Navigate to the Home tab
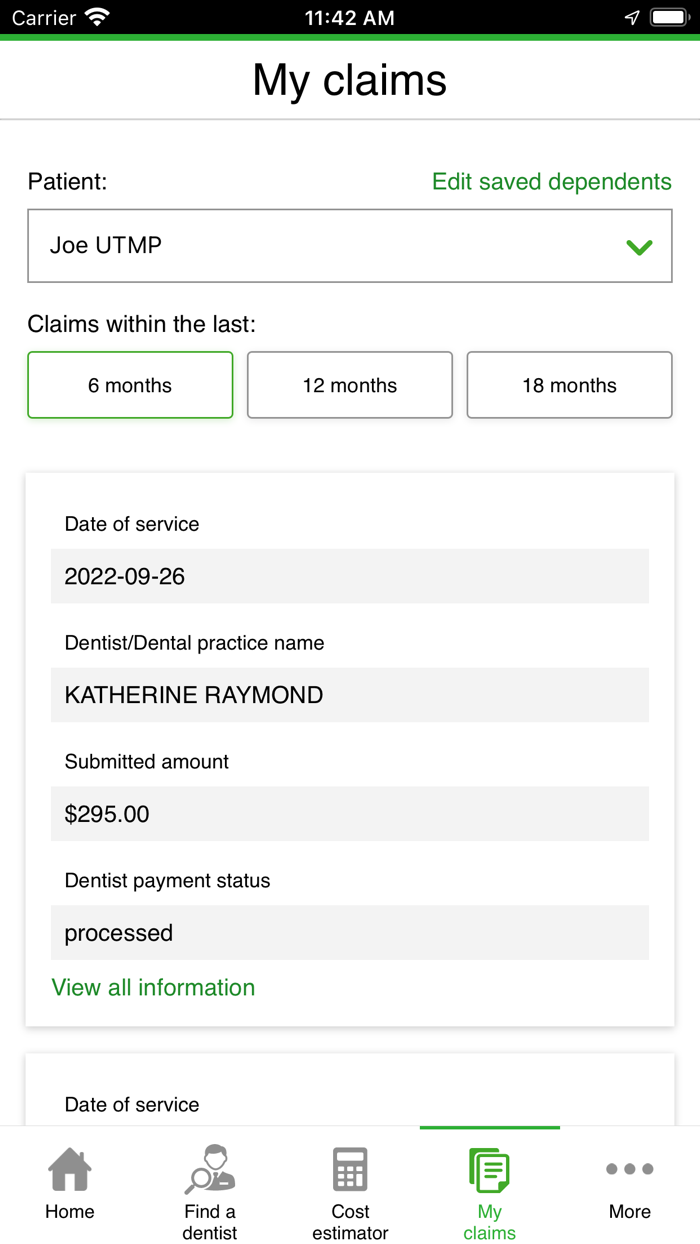This screenshot has height=1244, width=700. pos(69,1190)
